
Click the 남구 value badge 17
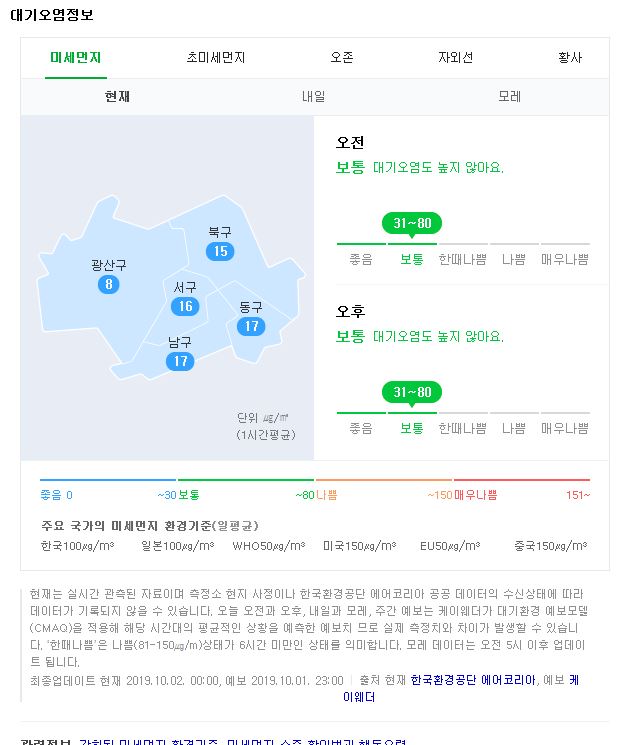180,361
